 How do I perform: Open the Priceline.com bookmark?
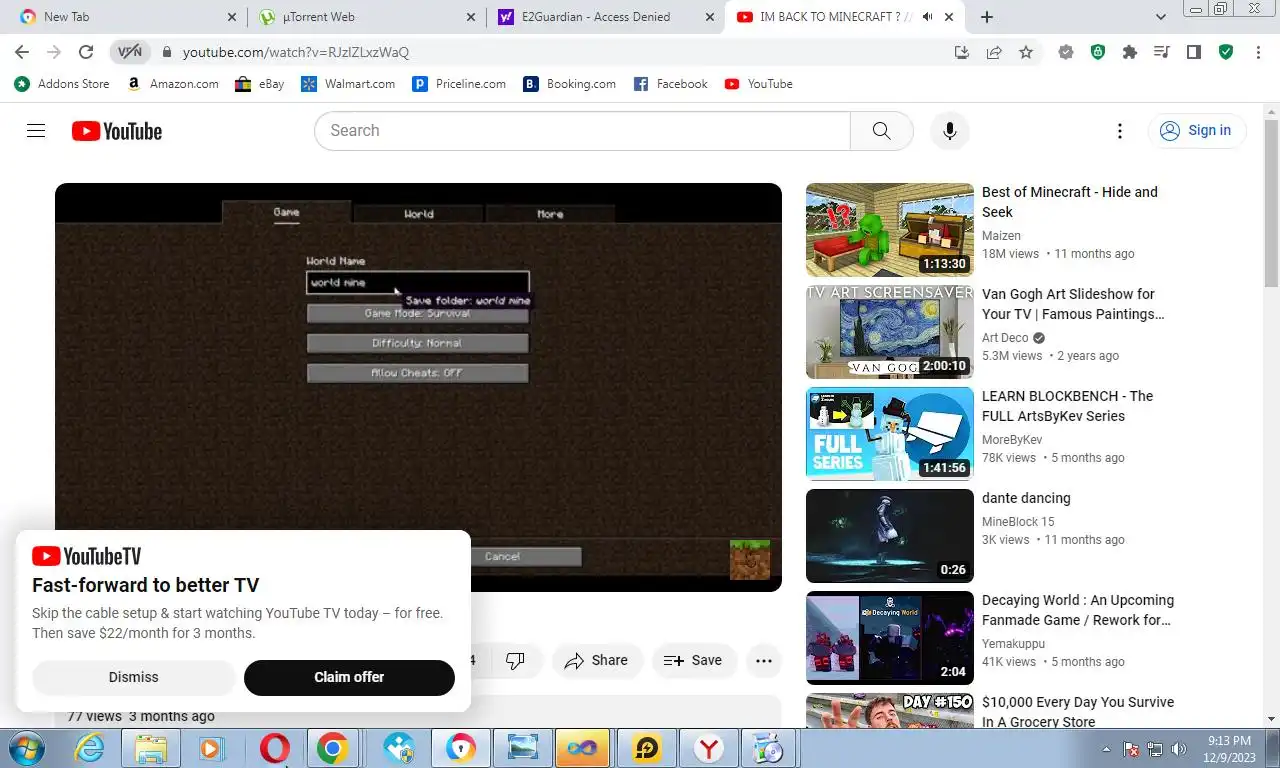tap(459, 84)
